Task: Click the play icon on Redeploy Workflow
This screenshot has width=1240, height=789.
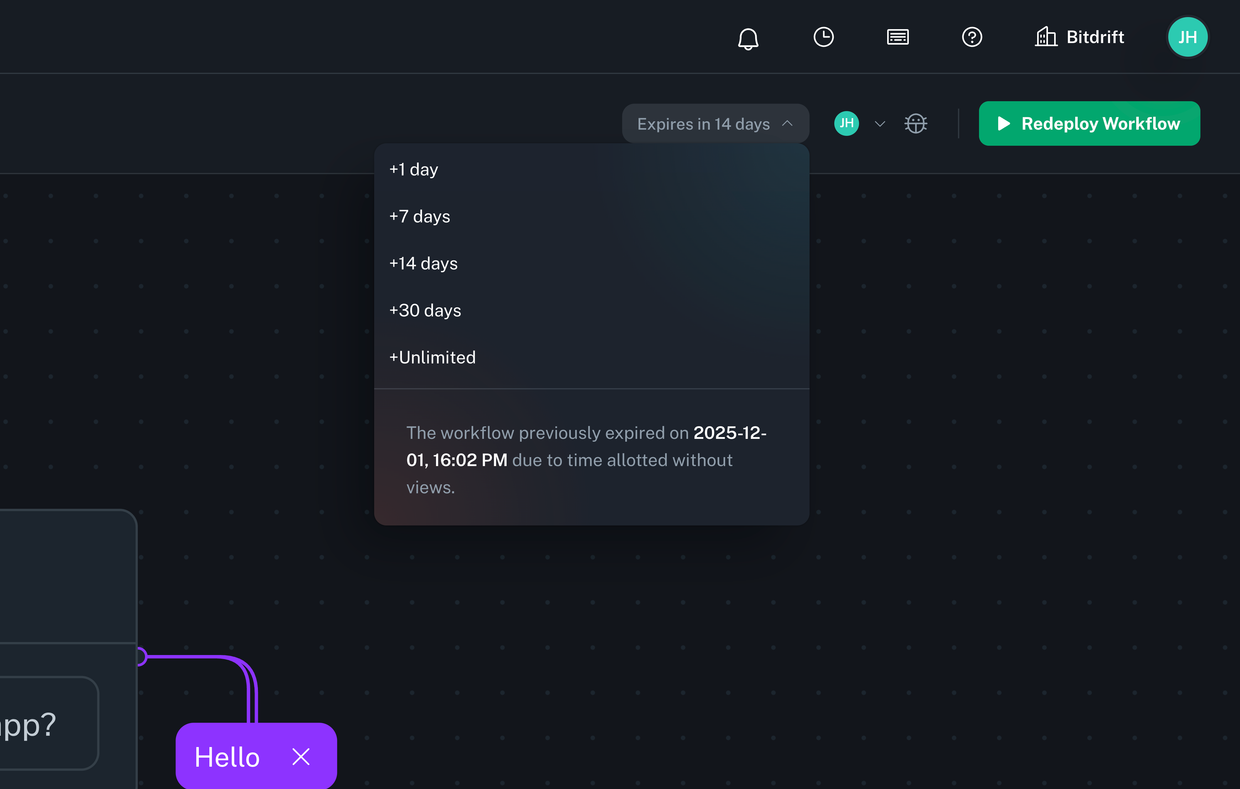Action: point(1003,123)
